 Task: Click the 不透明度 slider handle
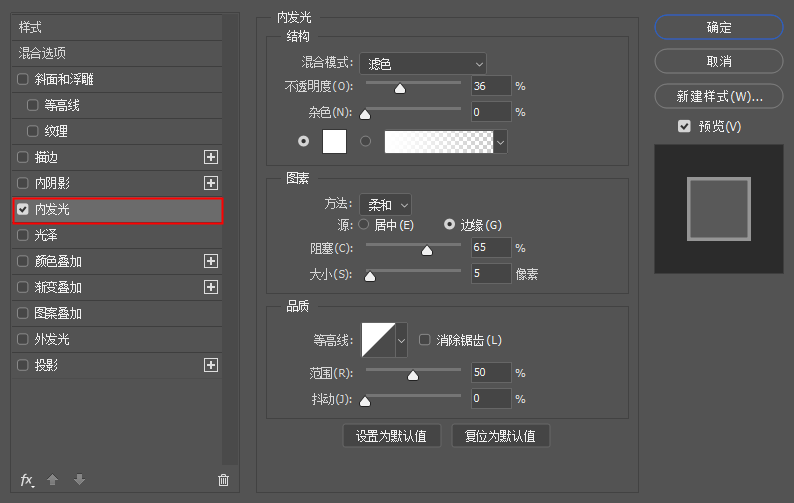tap(400, 89)
